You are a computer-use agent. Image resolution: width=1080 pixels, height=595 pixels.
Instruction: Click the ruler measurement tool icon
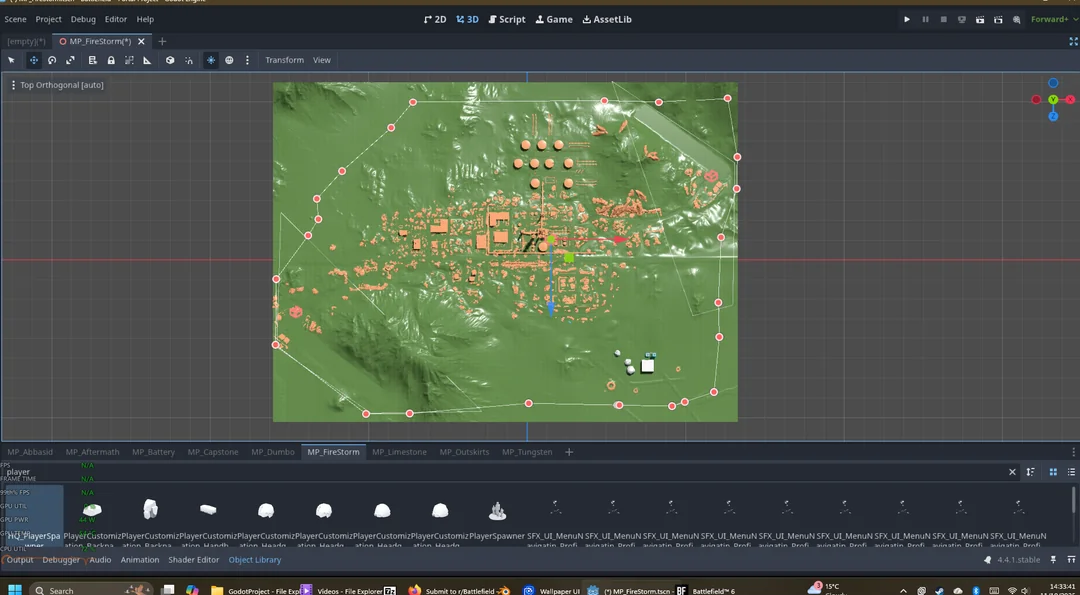pos(147,60)
